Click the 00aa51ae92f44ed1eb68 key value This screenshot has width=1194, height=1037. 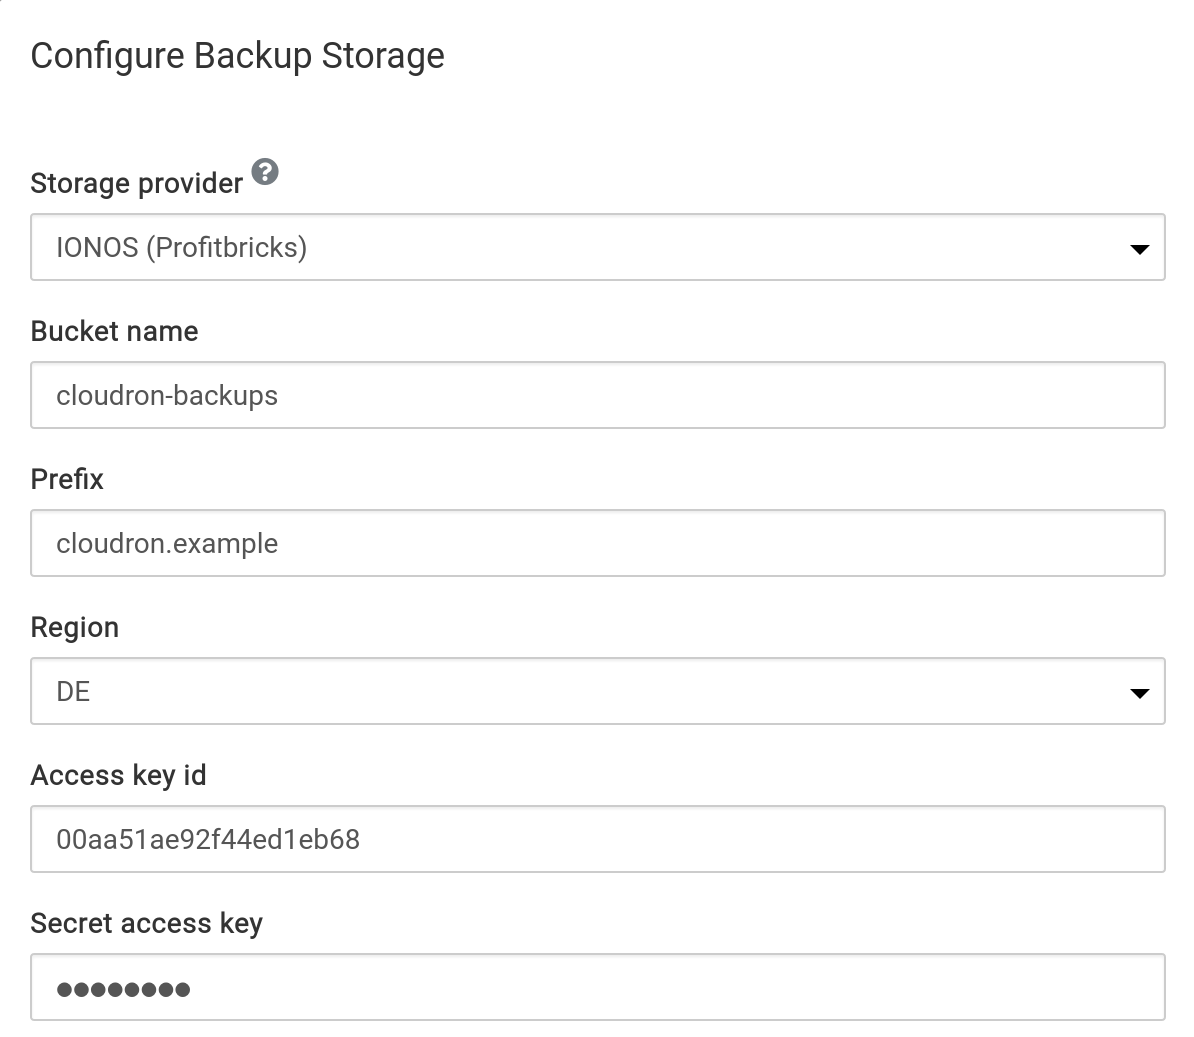click(x=208, y=839)
